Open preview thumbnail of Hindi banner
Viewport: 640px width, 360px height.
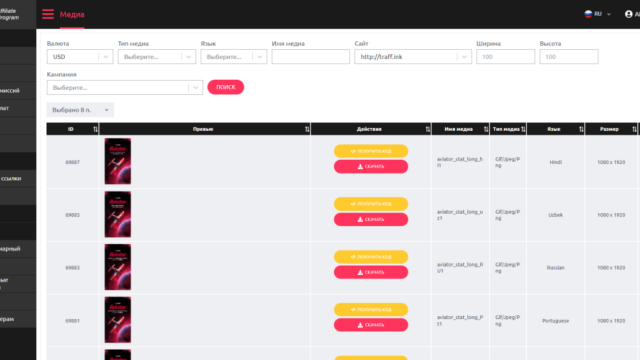click(118, 161)
